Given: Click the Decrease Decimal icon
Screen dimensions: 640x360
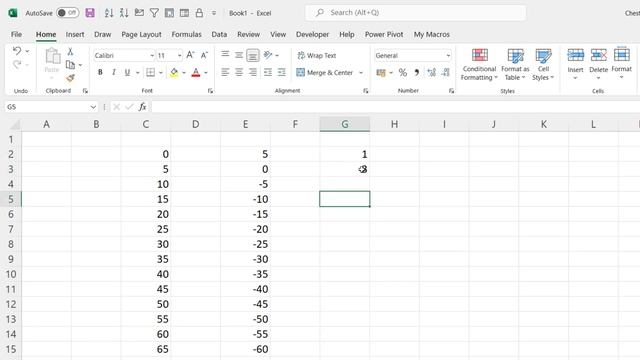Looking at the screenshot, I should 445,73.
